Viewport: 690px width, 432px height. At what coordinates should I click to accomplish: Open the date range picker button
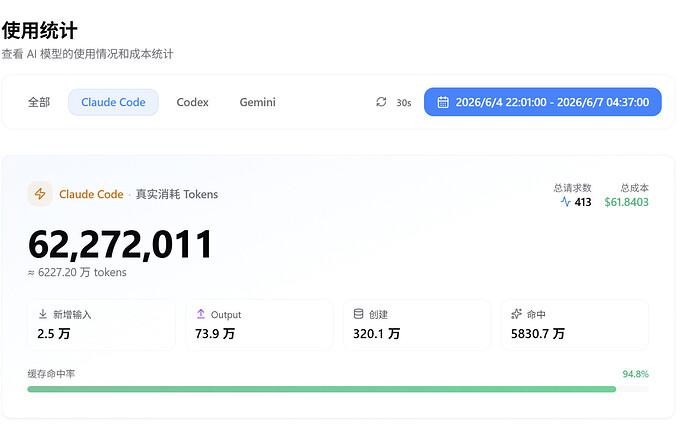(x=543, y=102)
